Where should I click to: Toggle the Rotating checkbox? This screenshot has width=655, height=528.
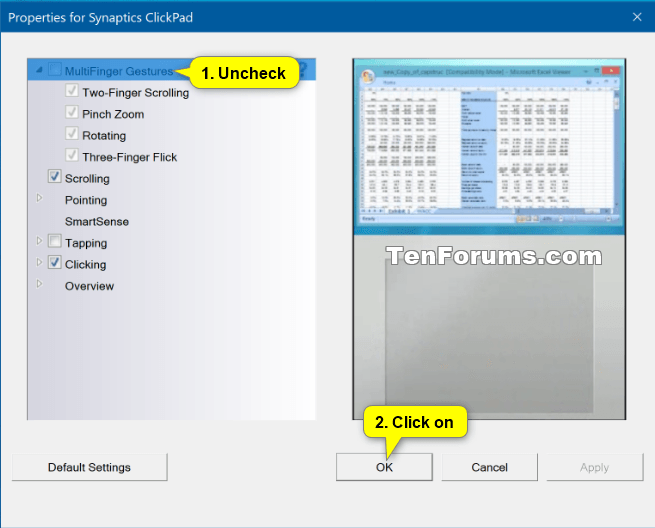[72, 134]
